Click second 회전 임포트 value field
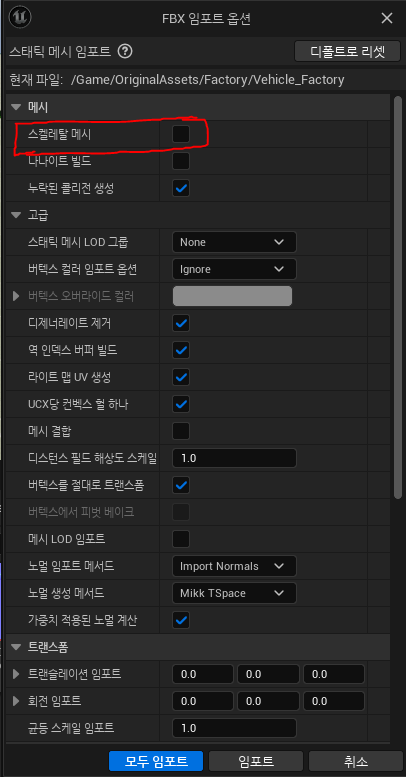The image size is (406, 777). click(268, 701)
